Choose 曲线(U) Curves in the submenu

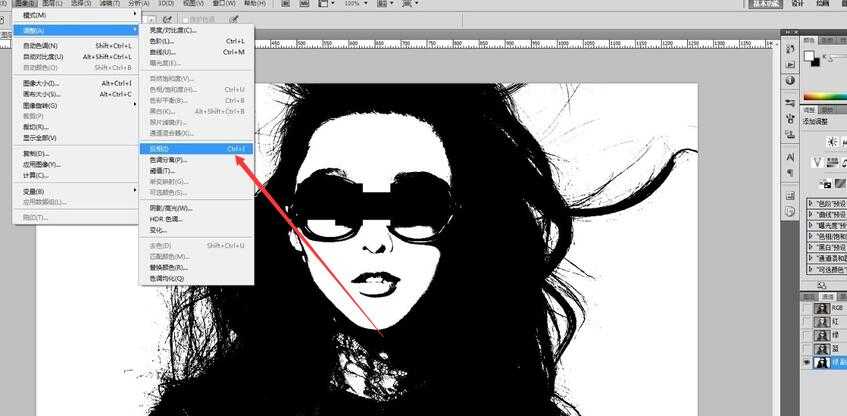click(196, 52)
